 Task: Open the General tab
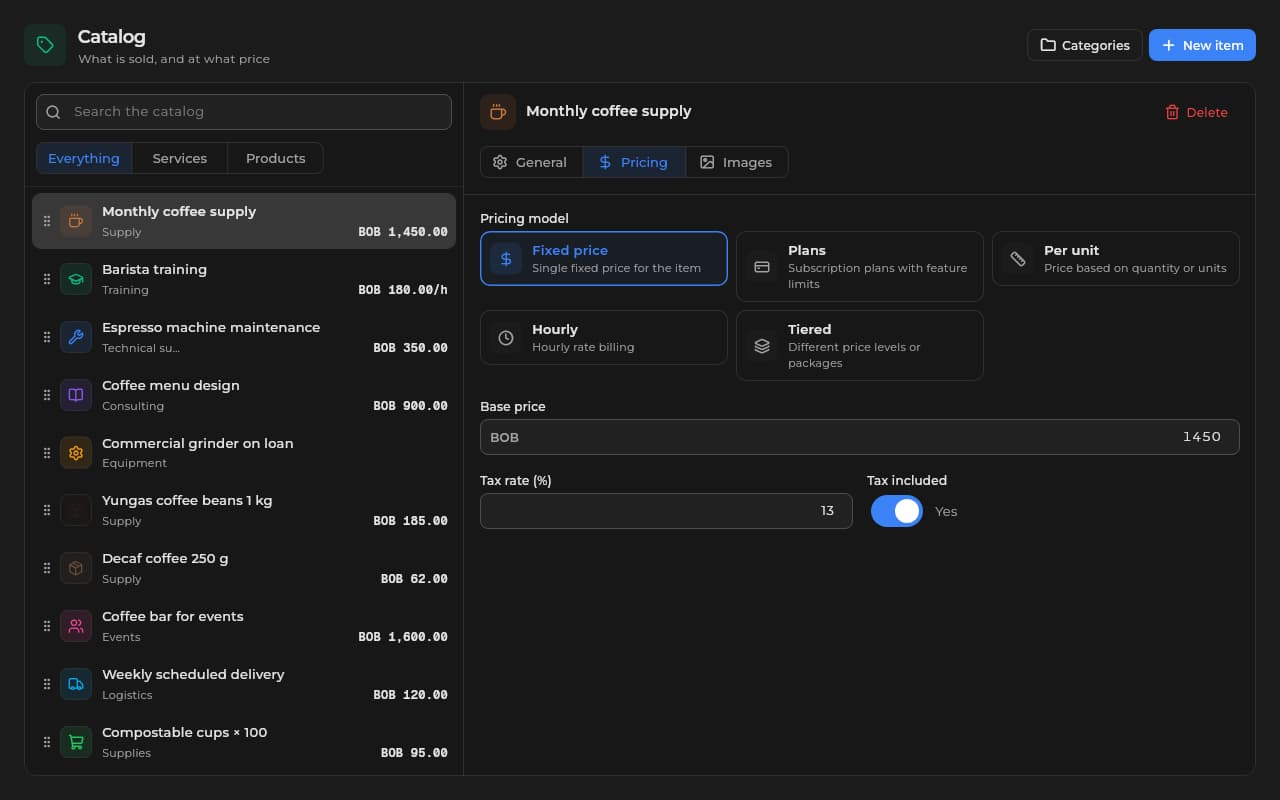click(x=531, y=162)
